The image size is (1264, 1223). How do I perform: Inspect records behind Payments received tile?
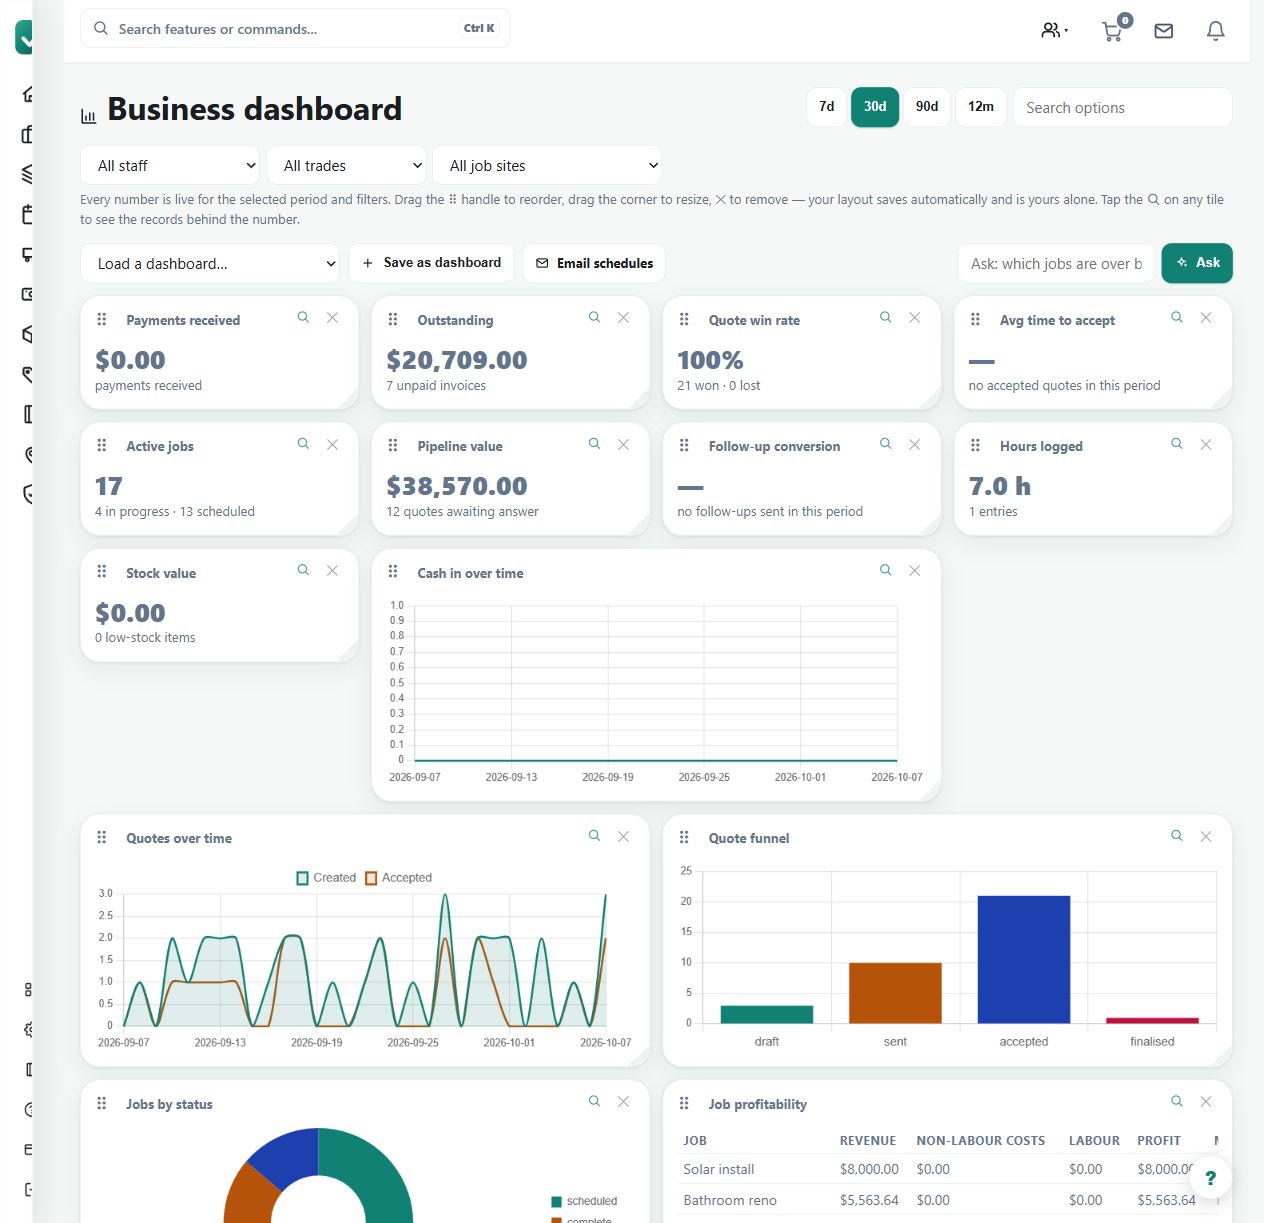pos(303,317)
